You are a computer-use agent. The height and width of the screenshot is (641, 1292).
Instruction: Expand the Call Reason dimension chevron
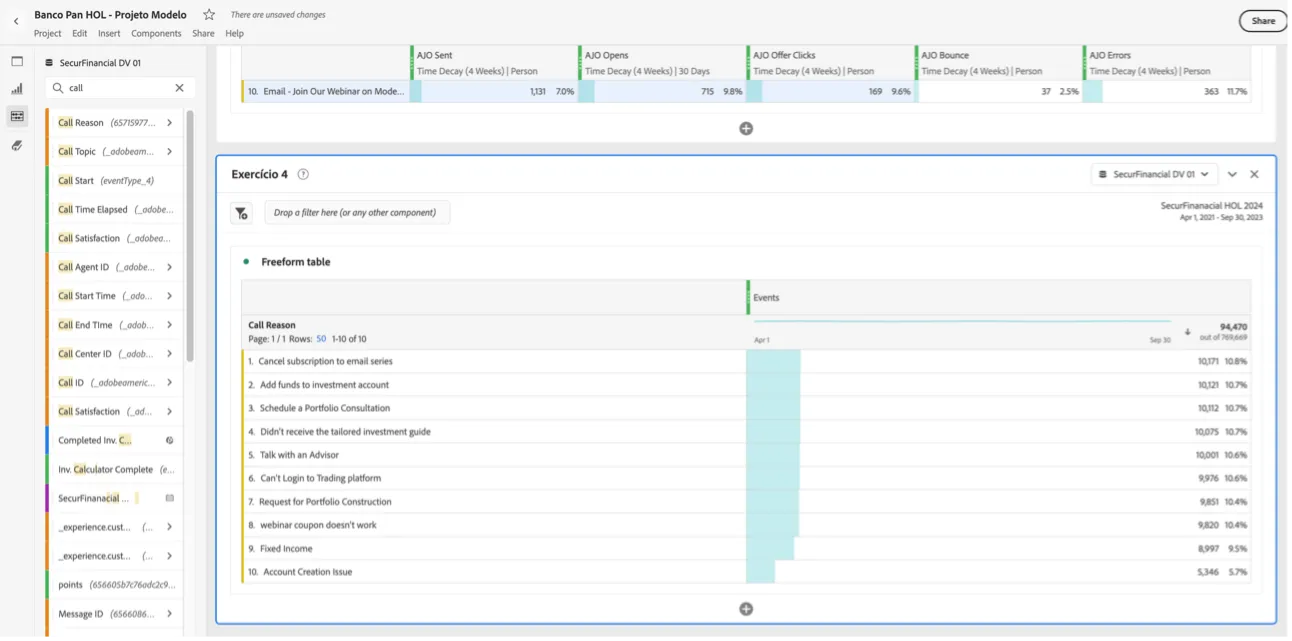pos(170,123)
